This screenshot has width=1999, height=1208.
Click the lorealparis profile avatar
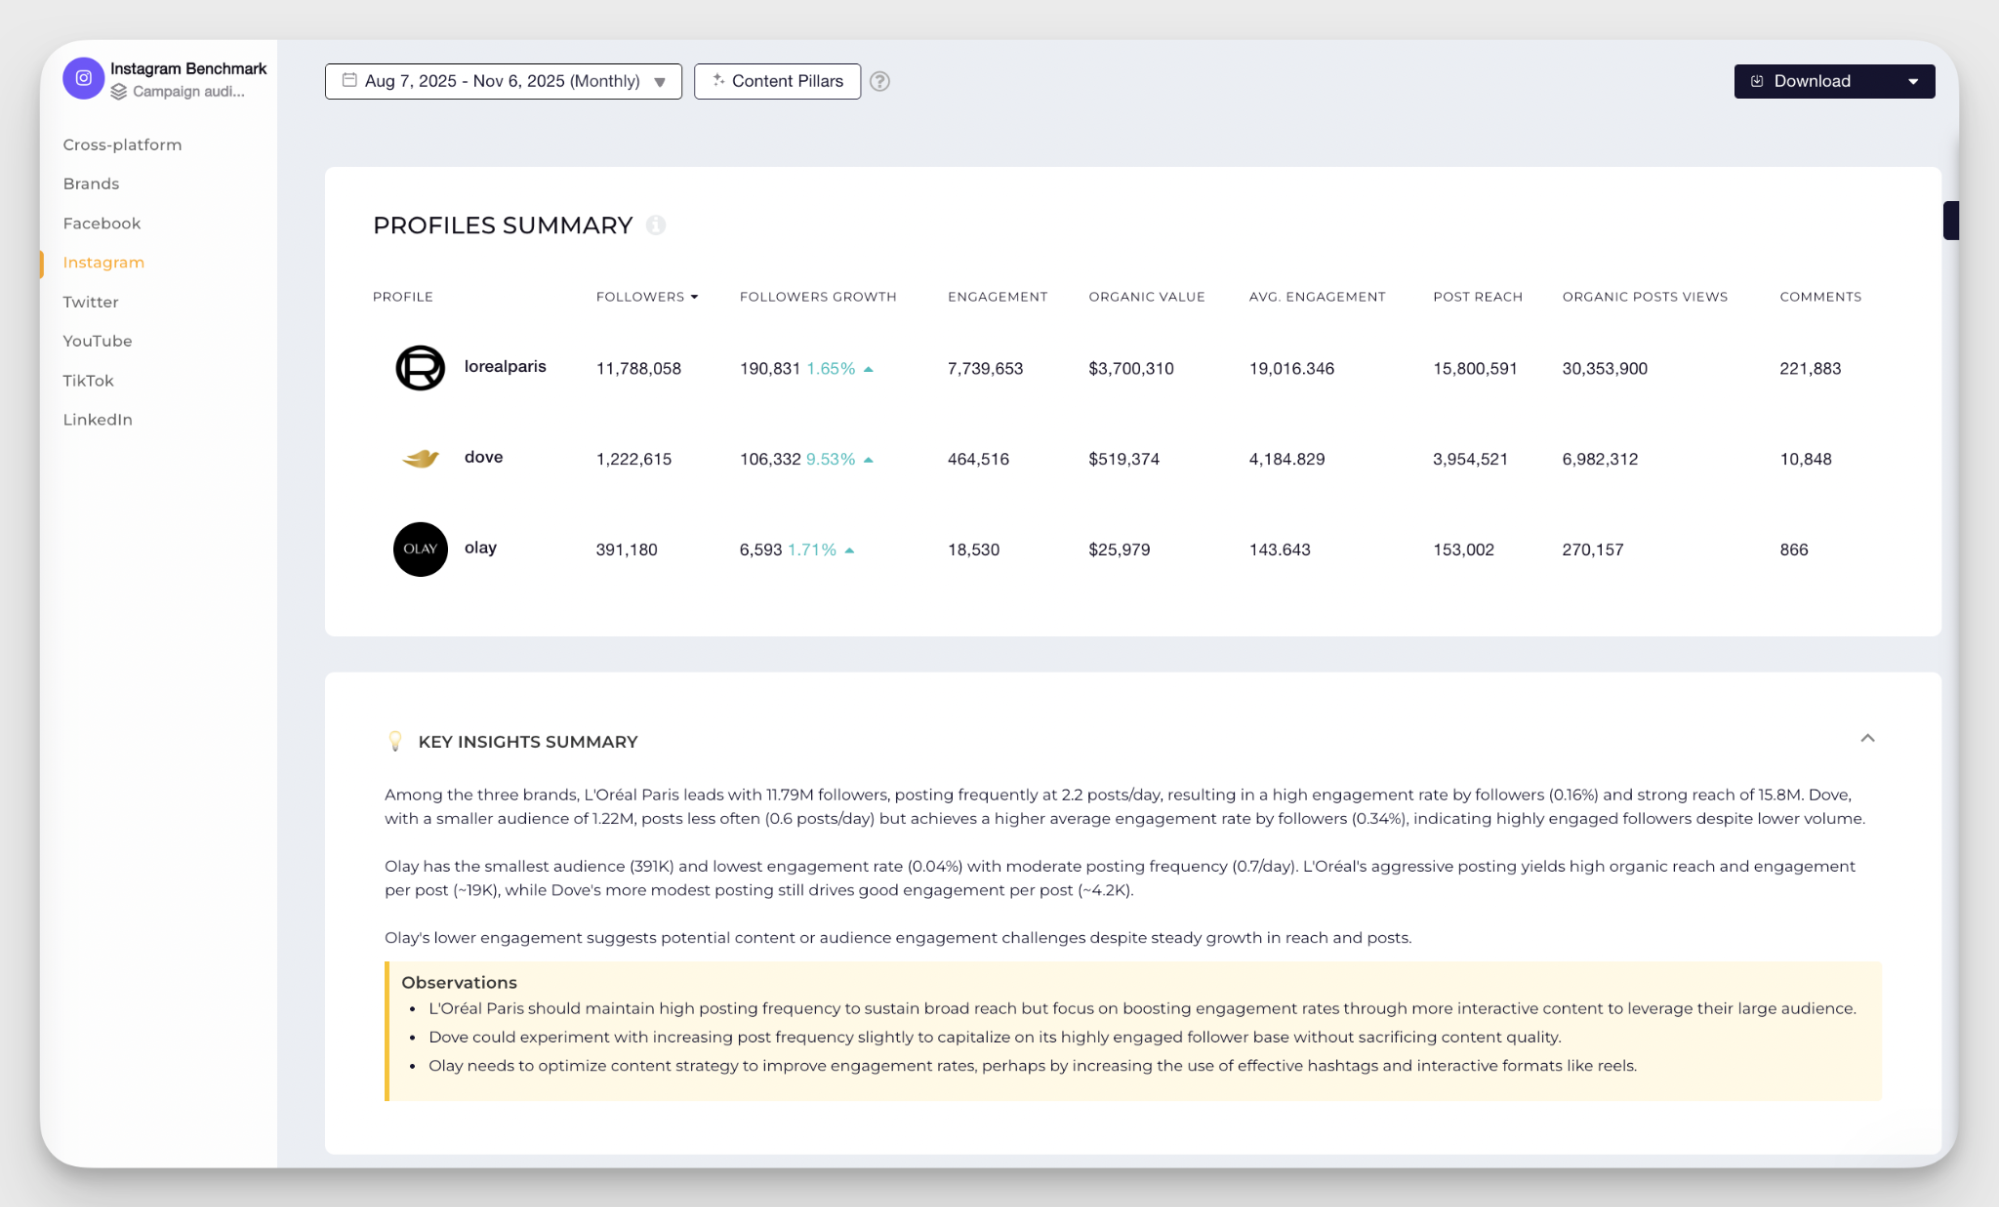[x=420, y=368]
